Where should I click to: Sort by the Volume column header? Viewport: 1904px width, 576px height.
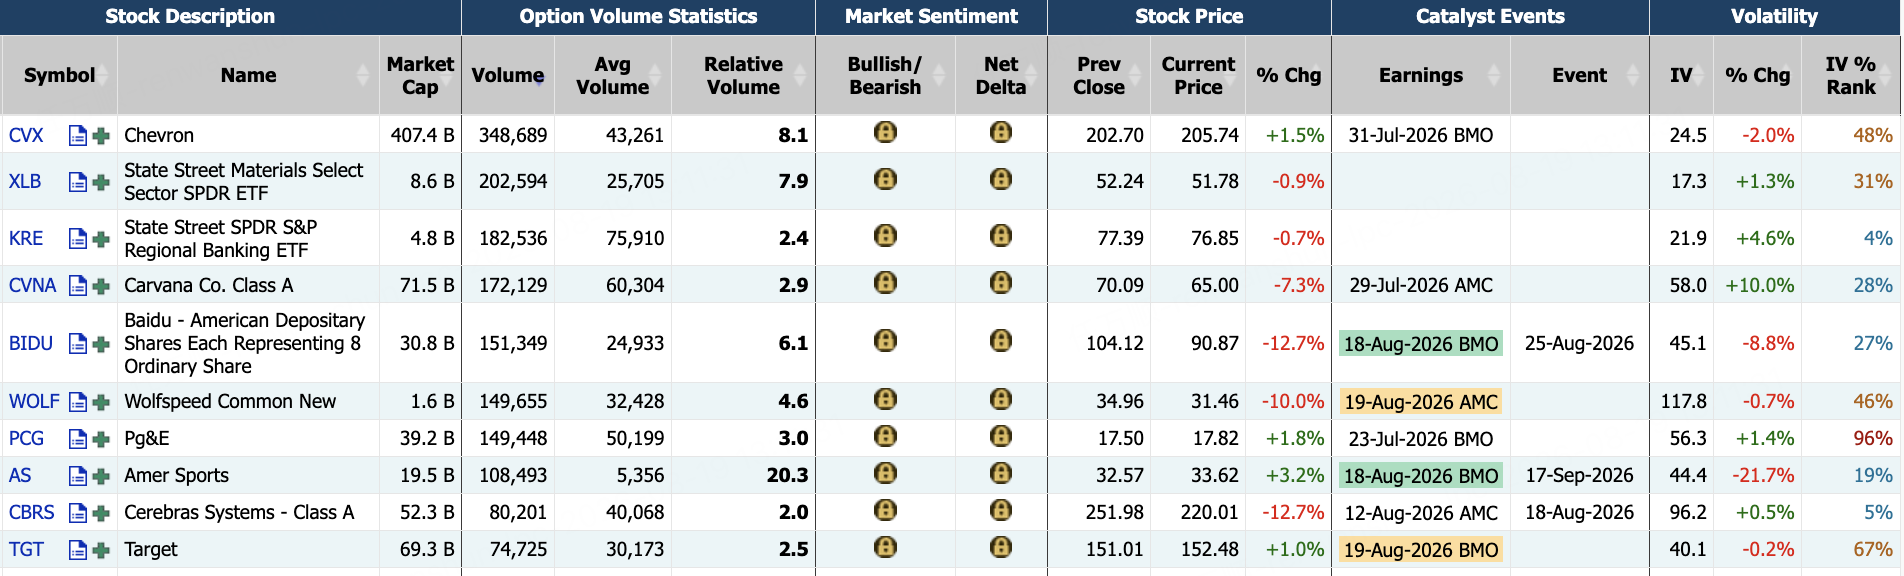(508, 75)
